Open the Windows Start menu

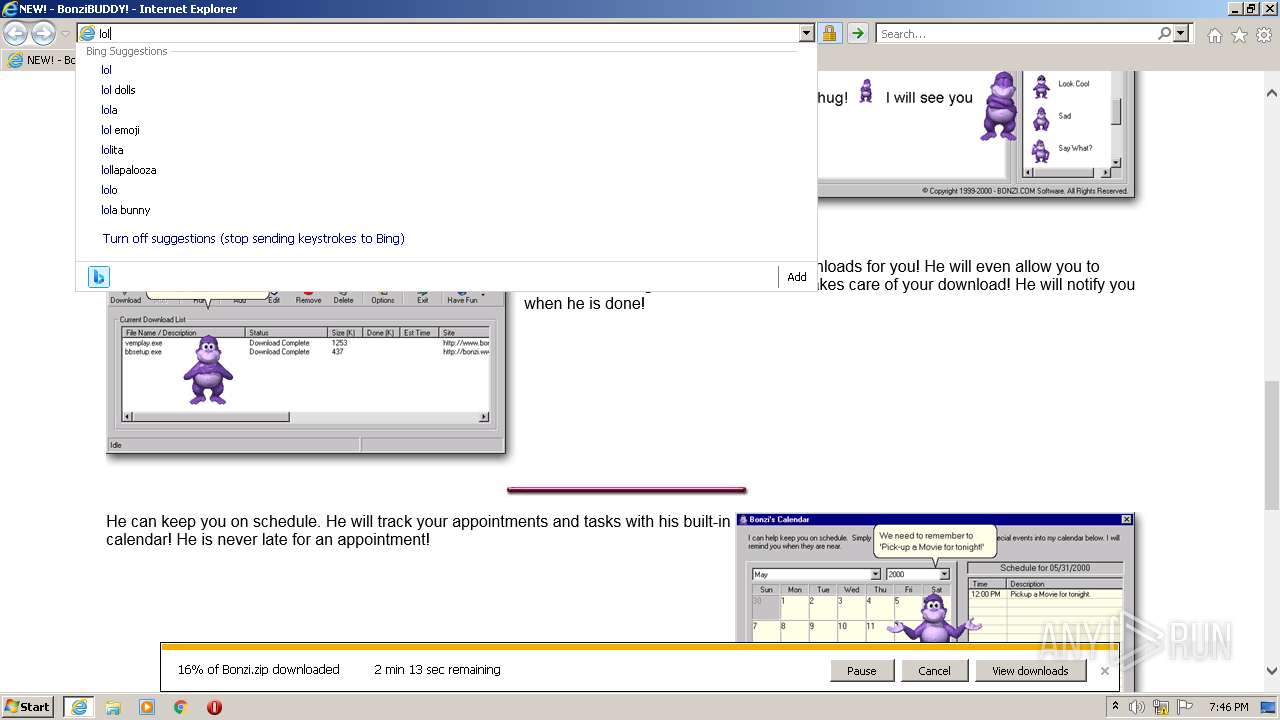(x=28, y=707)
